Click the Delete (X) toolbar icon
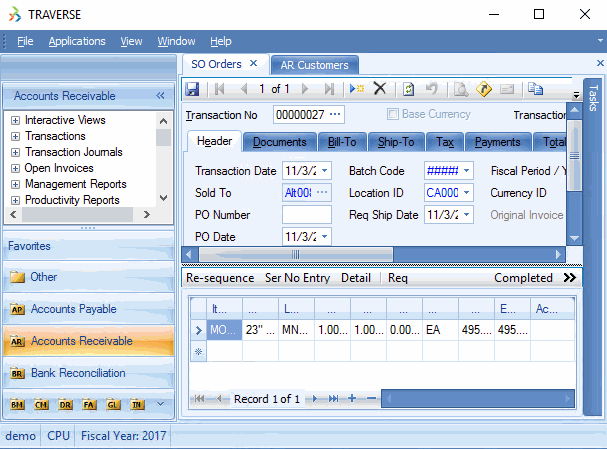 [x=380, y=89]
